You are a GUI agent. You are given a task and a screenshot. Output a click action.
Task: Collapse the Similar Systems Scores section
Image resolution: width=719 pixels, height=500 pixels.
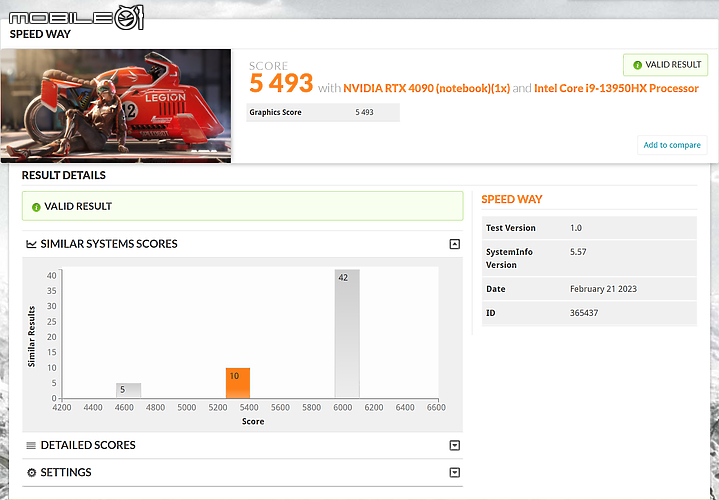(454, 244)
